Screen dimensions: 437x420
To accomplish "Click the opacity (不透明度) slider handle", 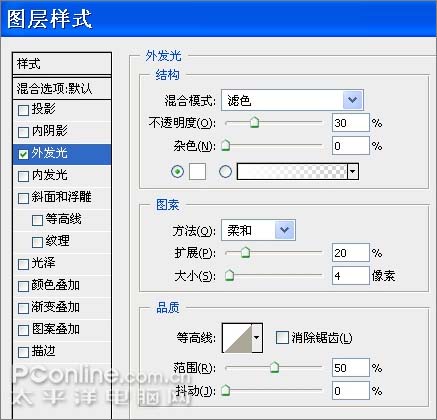I will pos(254,122).
